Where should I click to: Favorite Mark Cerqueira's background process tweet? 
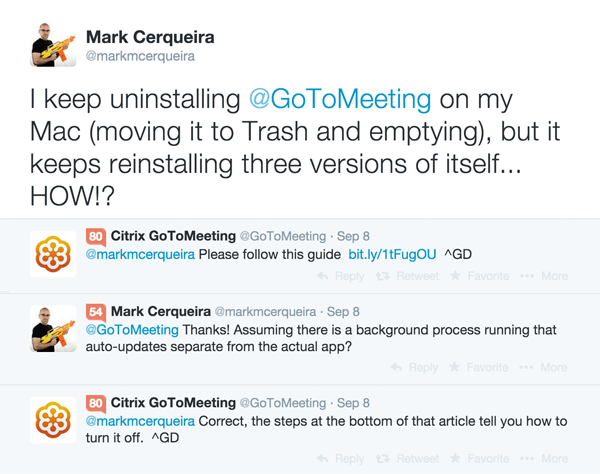pyautogui.click(x=479, y=367)
